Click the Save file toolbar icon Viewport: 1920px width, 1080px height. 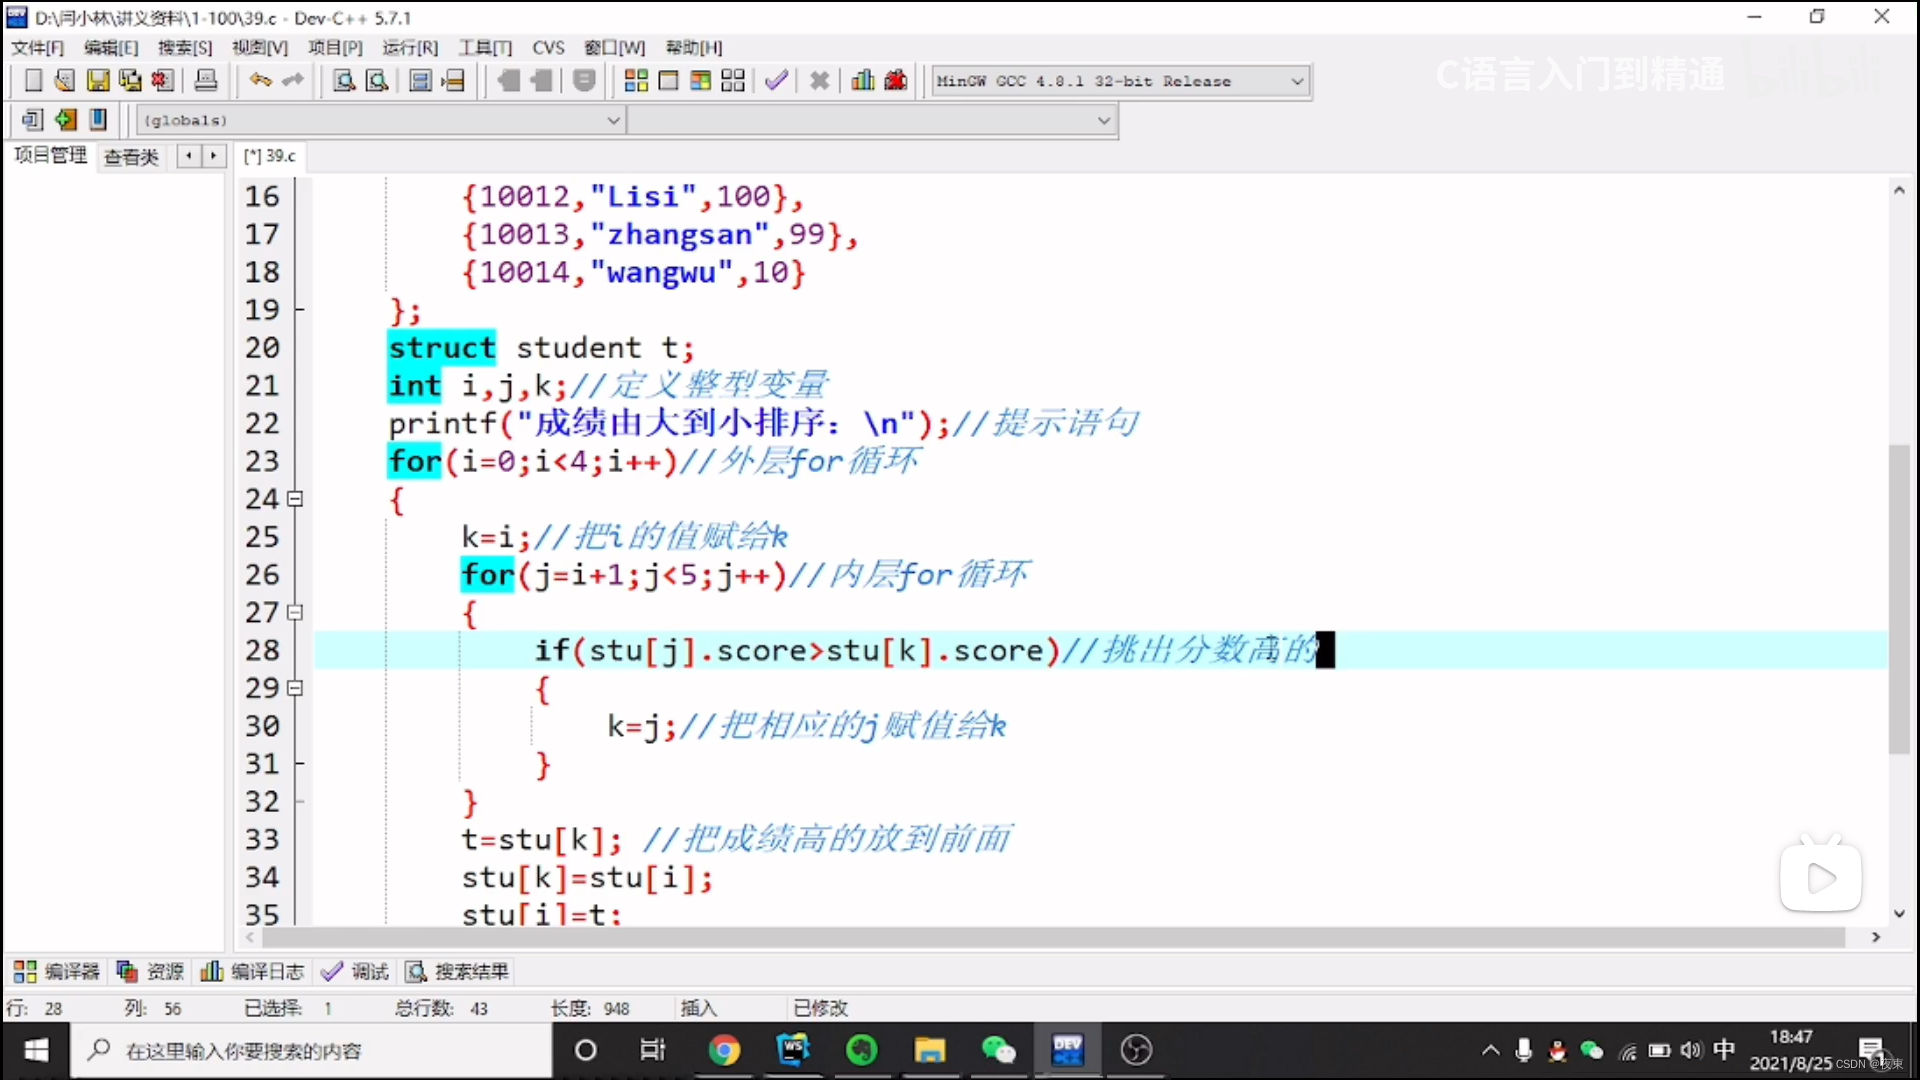[x=98, y=81]
